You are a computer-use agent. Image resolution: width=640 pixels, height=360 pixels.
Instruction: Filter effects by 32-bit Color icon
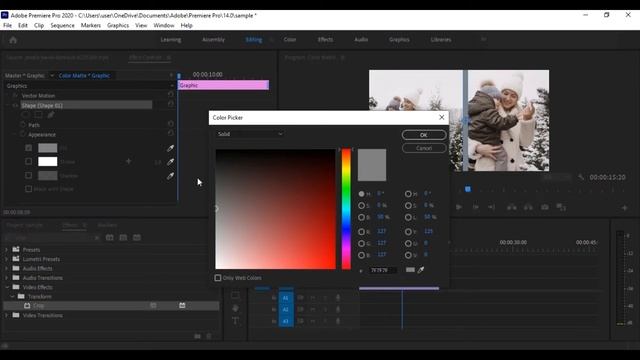[123, 238]
